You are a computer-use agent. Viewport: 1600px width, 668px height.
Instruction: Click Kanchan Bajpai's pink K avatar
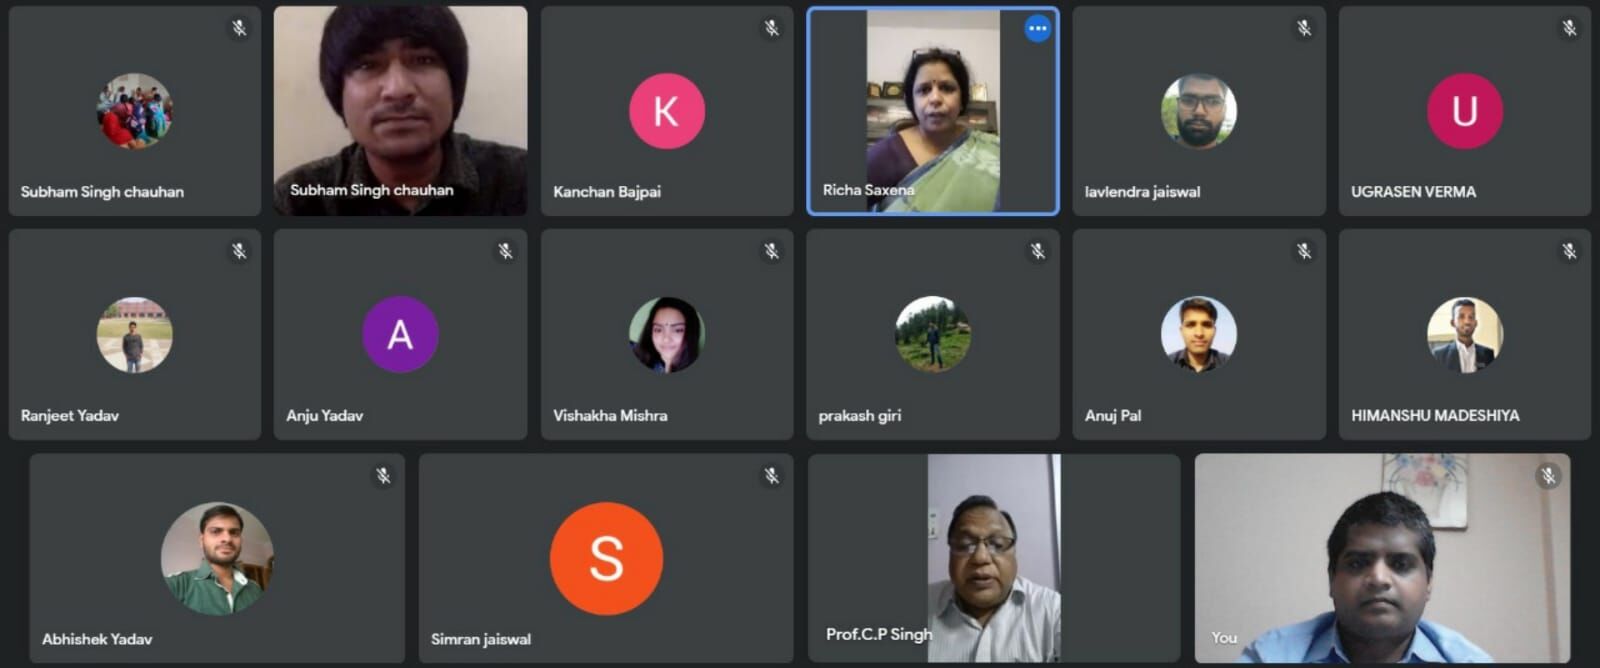click(666, 111)
